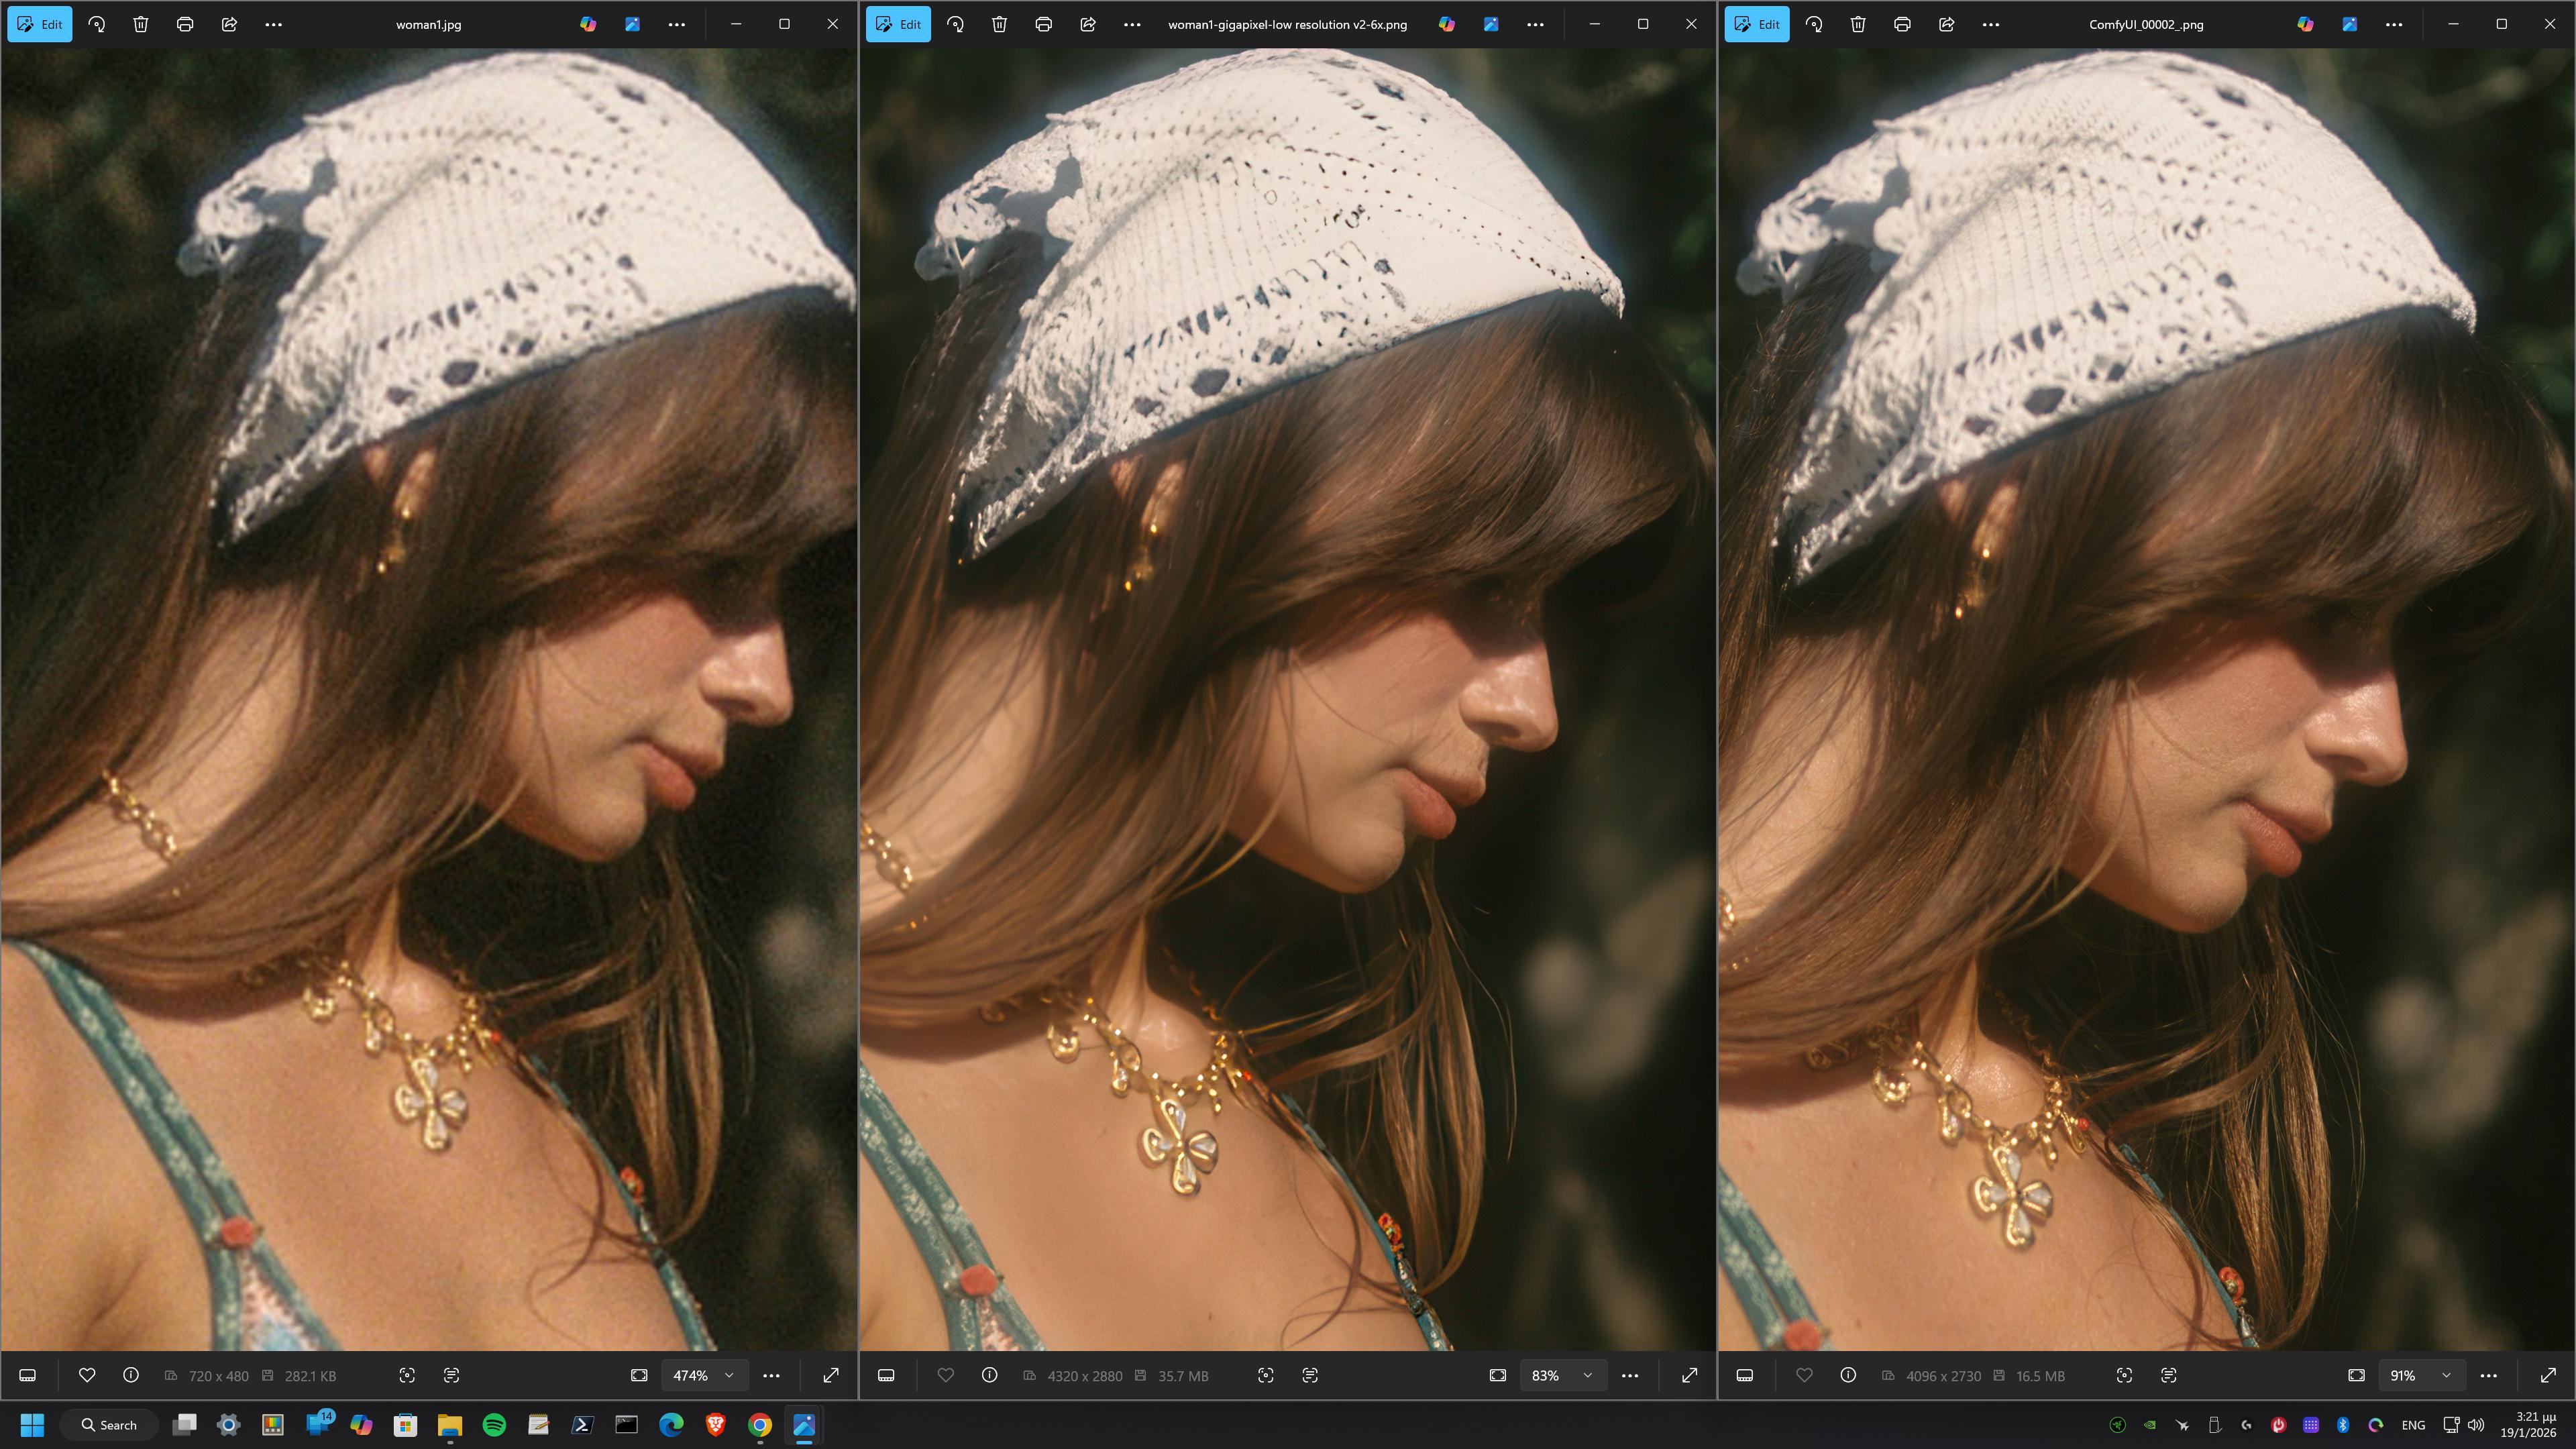Click Edit button in woman1.jpg window
This screenshot has width=2576, height=1449.
click(40, 24)
